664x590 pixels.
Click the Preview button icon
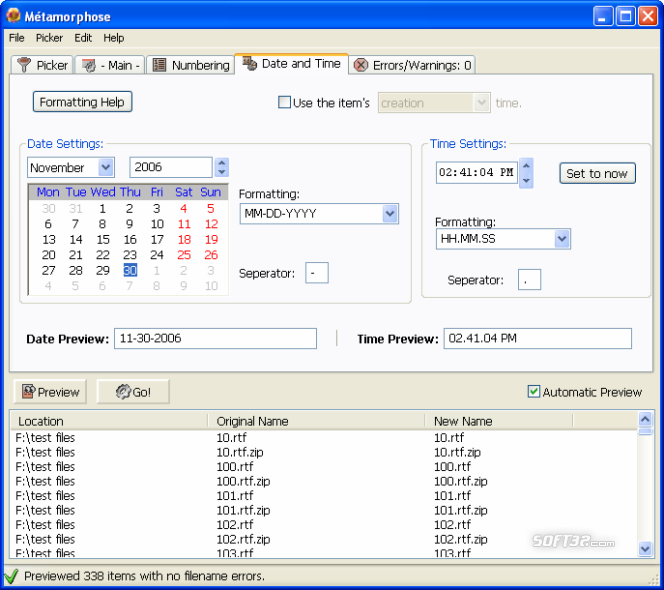point(28,392)
